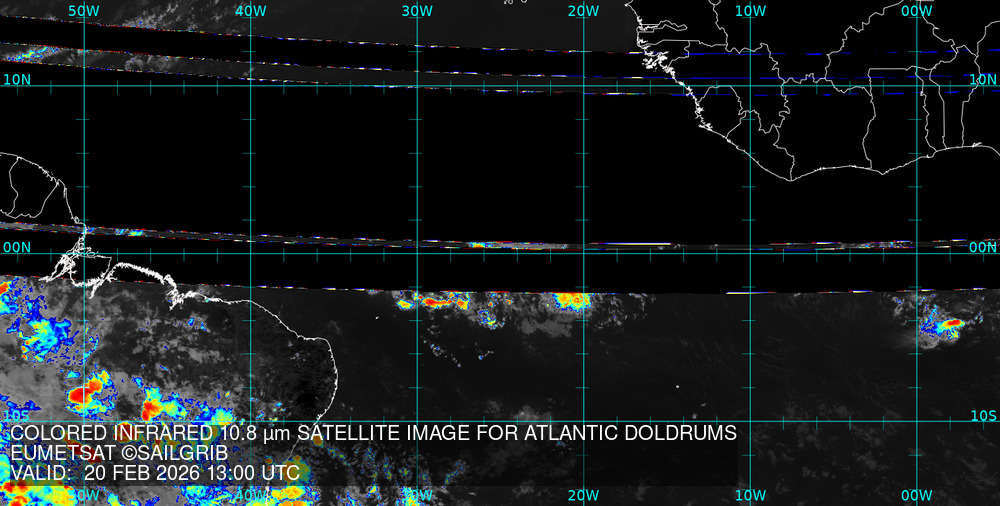Select the 10W label along the top edge

[750, 10]
